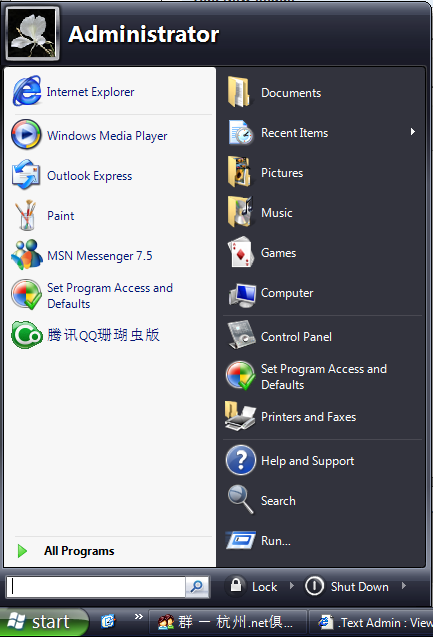
Task: Click the 'Outlook Express' text
Action: coord(89,176)
